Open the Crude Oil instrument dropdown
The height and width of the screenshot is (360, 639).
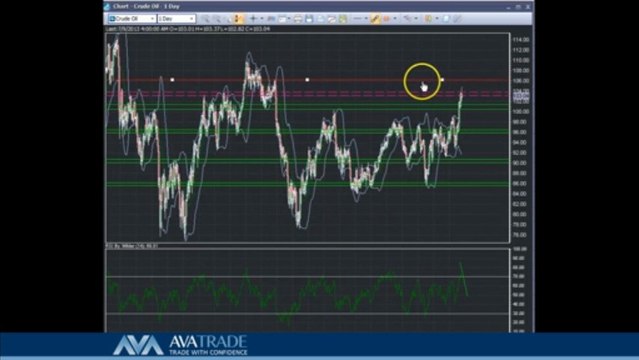tap(132, 19)
